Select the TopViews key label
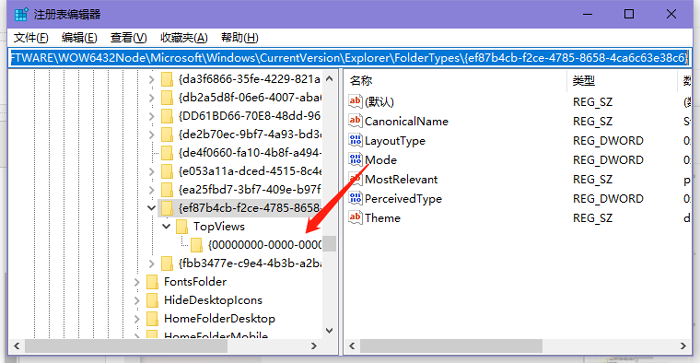700x363 pixels. tap(219, 226)
